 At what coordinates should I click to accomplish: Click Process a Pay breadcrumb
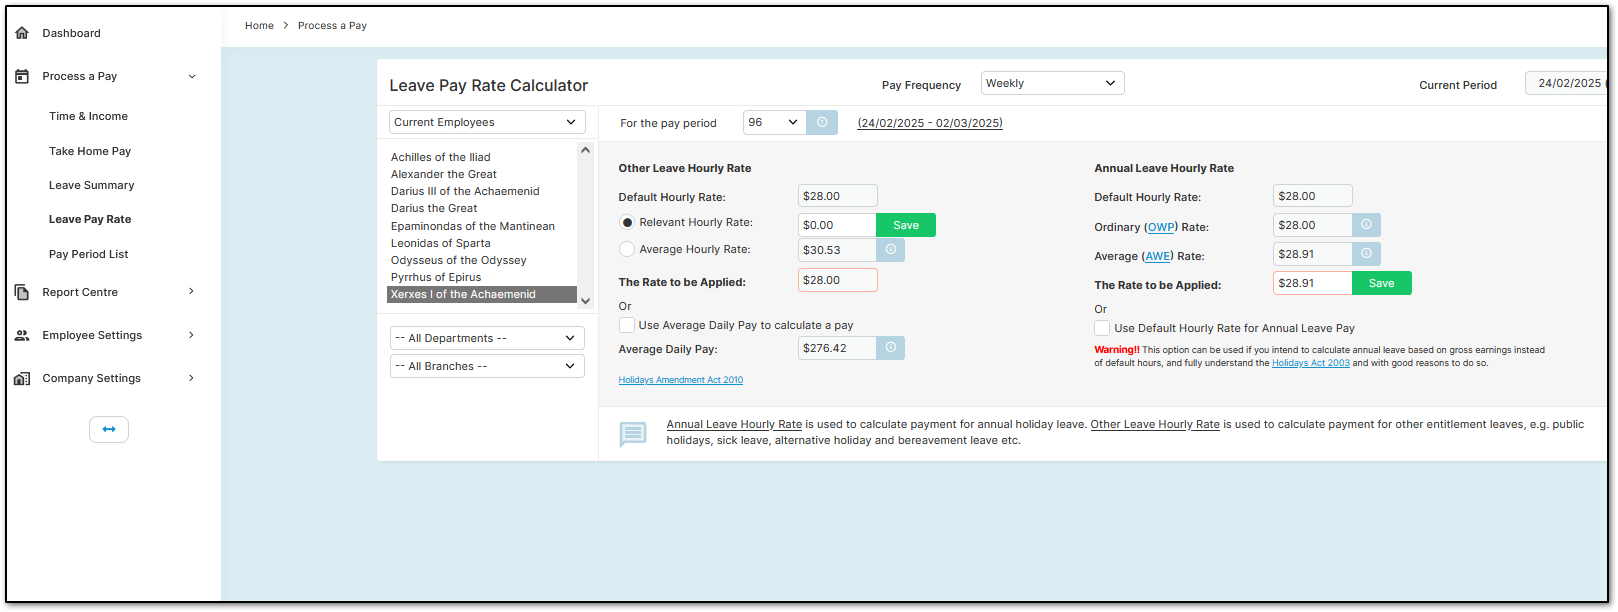click(x=332, y=26)
